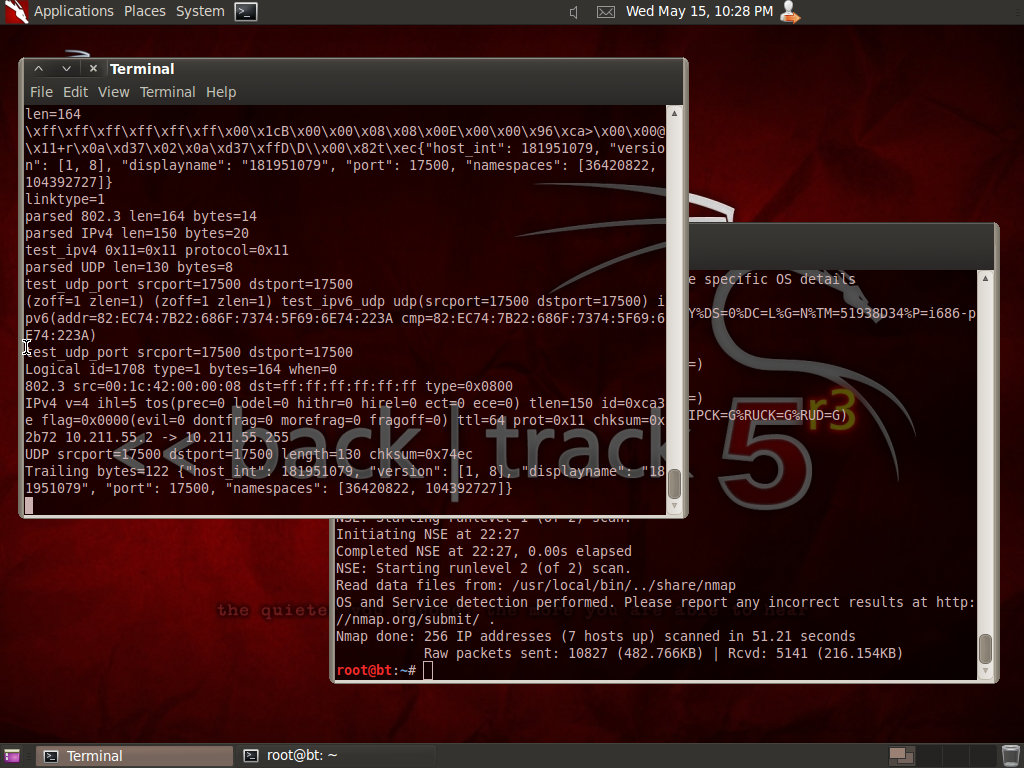Click the BackTrack dragon logo icon
This screenshot has width=1024, height=768.
pos(16,12)
